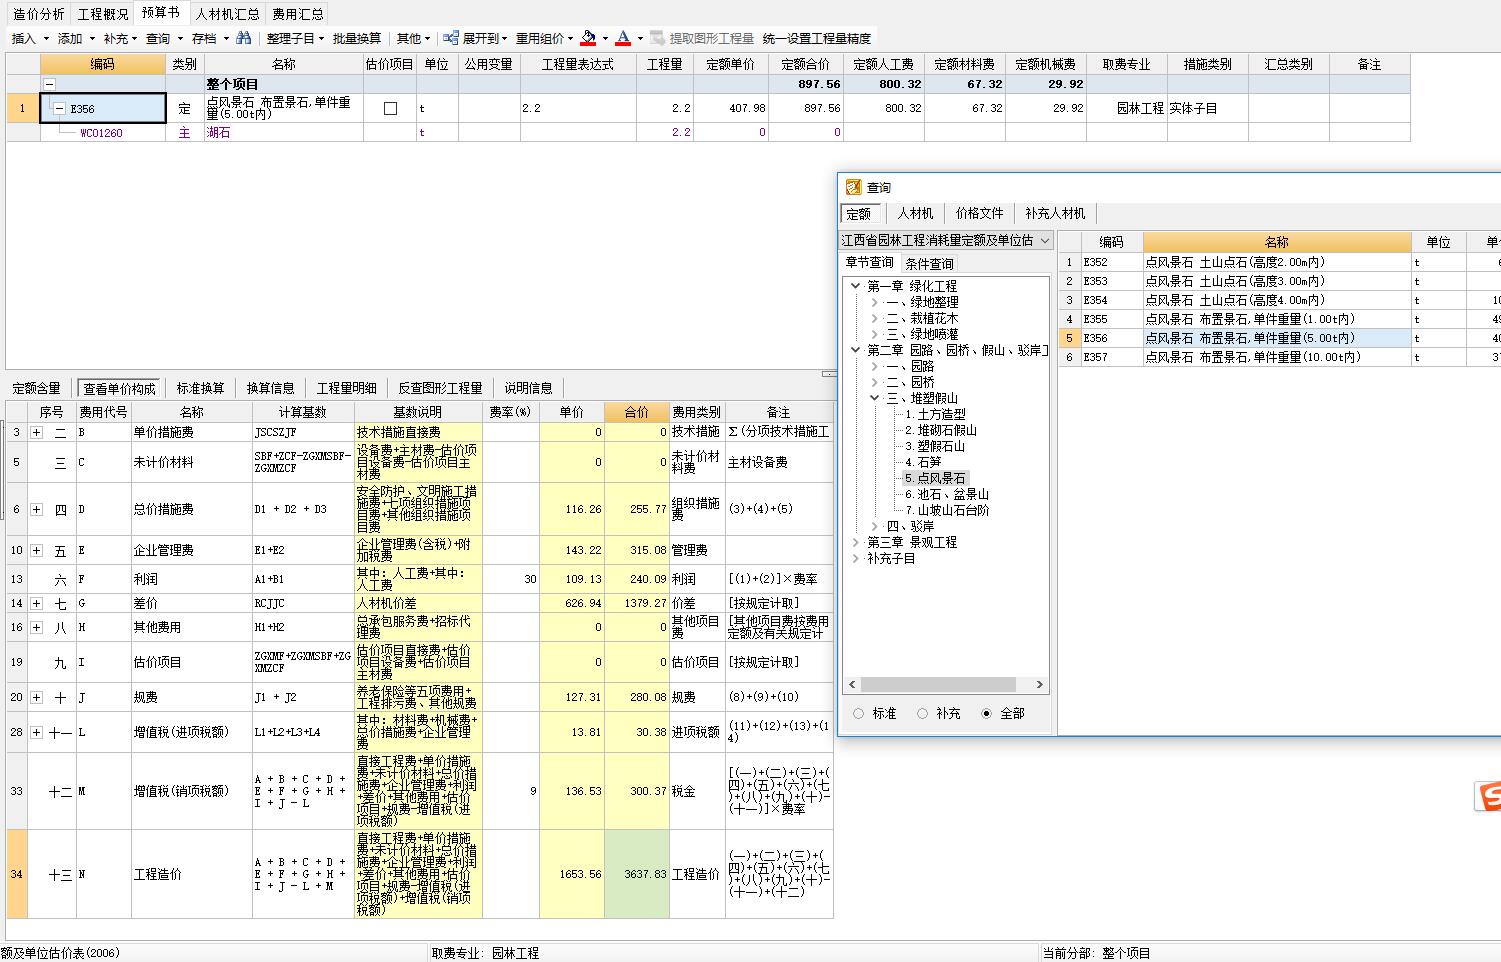Click the 批量换算 button
This screenshot has width=1501, height=962.
pos(357,38)
